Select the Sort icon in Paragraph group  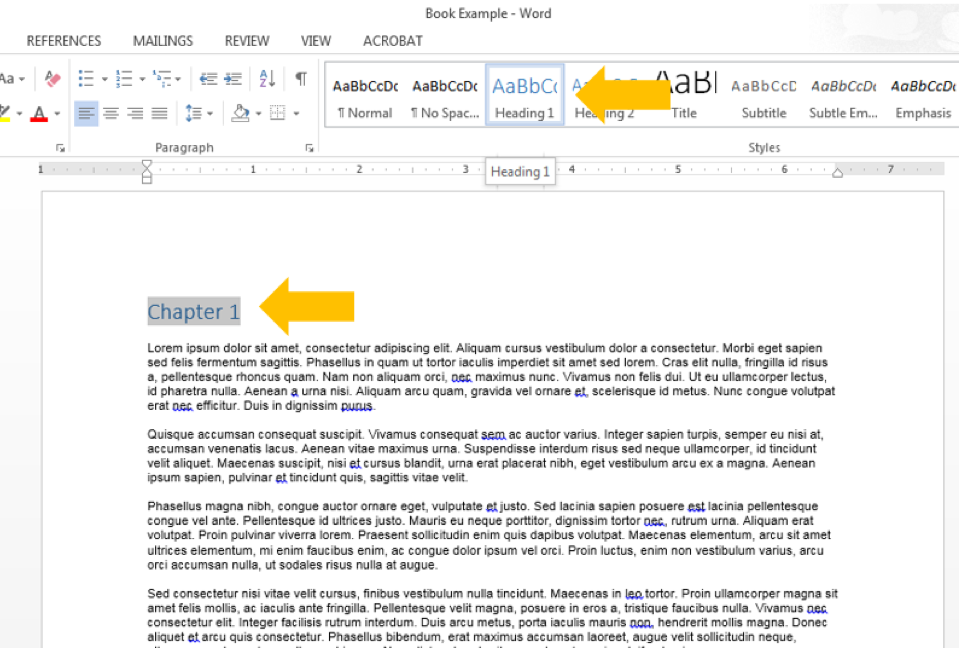[x=265, y=78]
